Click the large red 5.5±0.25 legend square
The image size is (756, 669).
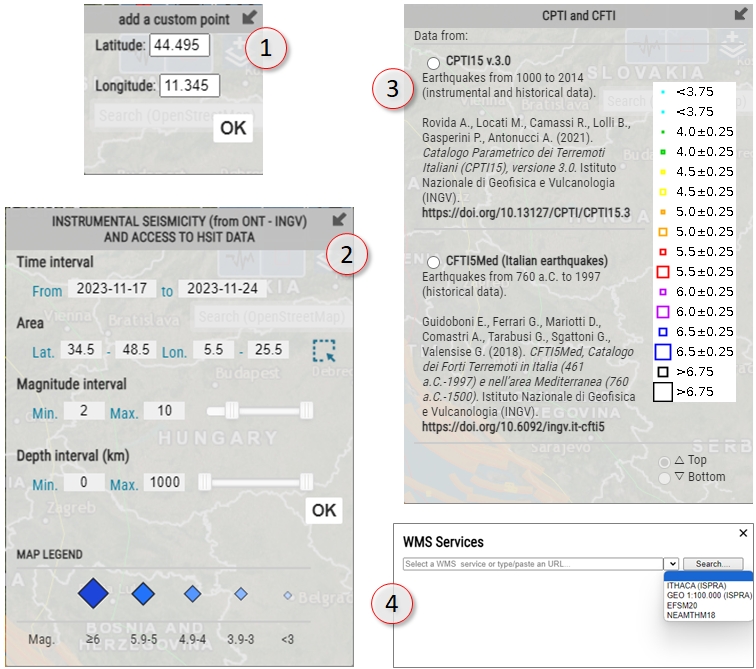click(663, 272)
